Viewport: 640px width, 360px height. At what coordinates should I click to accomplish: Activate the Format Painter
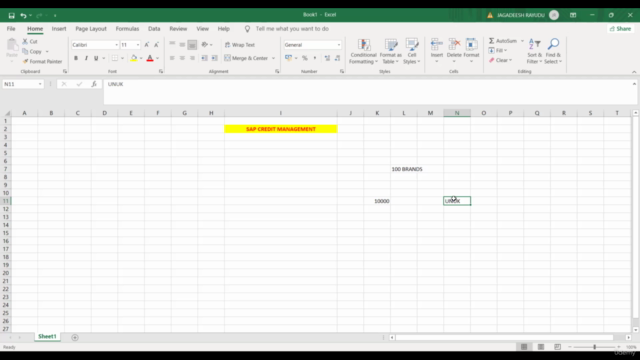pos(42,61)
